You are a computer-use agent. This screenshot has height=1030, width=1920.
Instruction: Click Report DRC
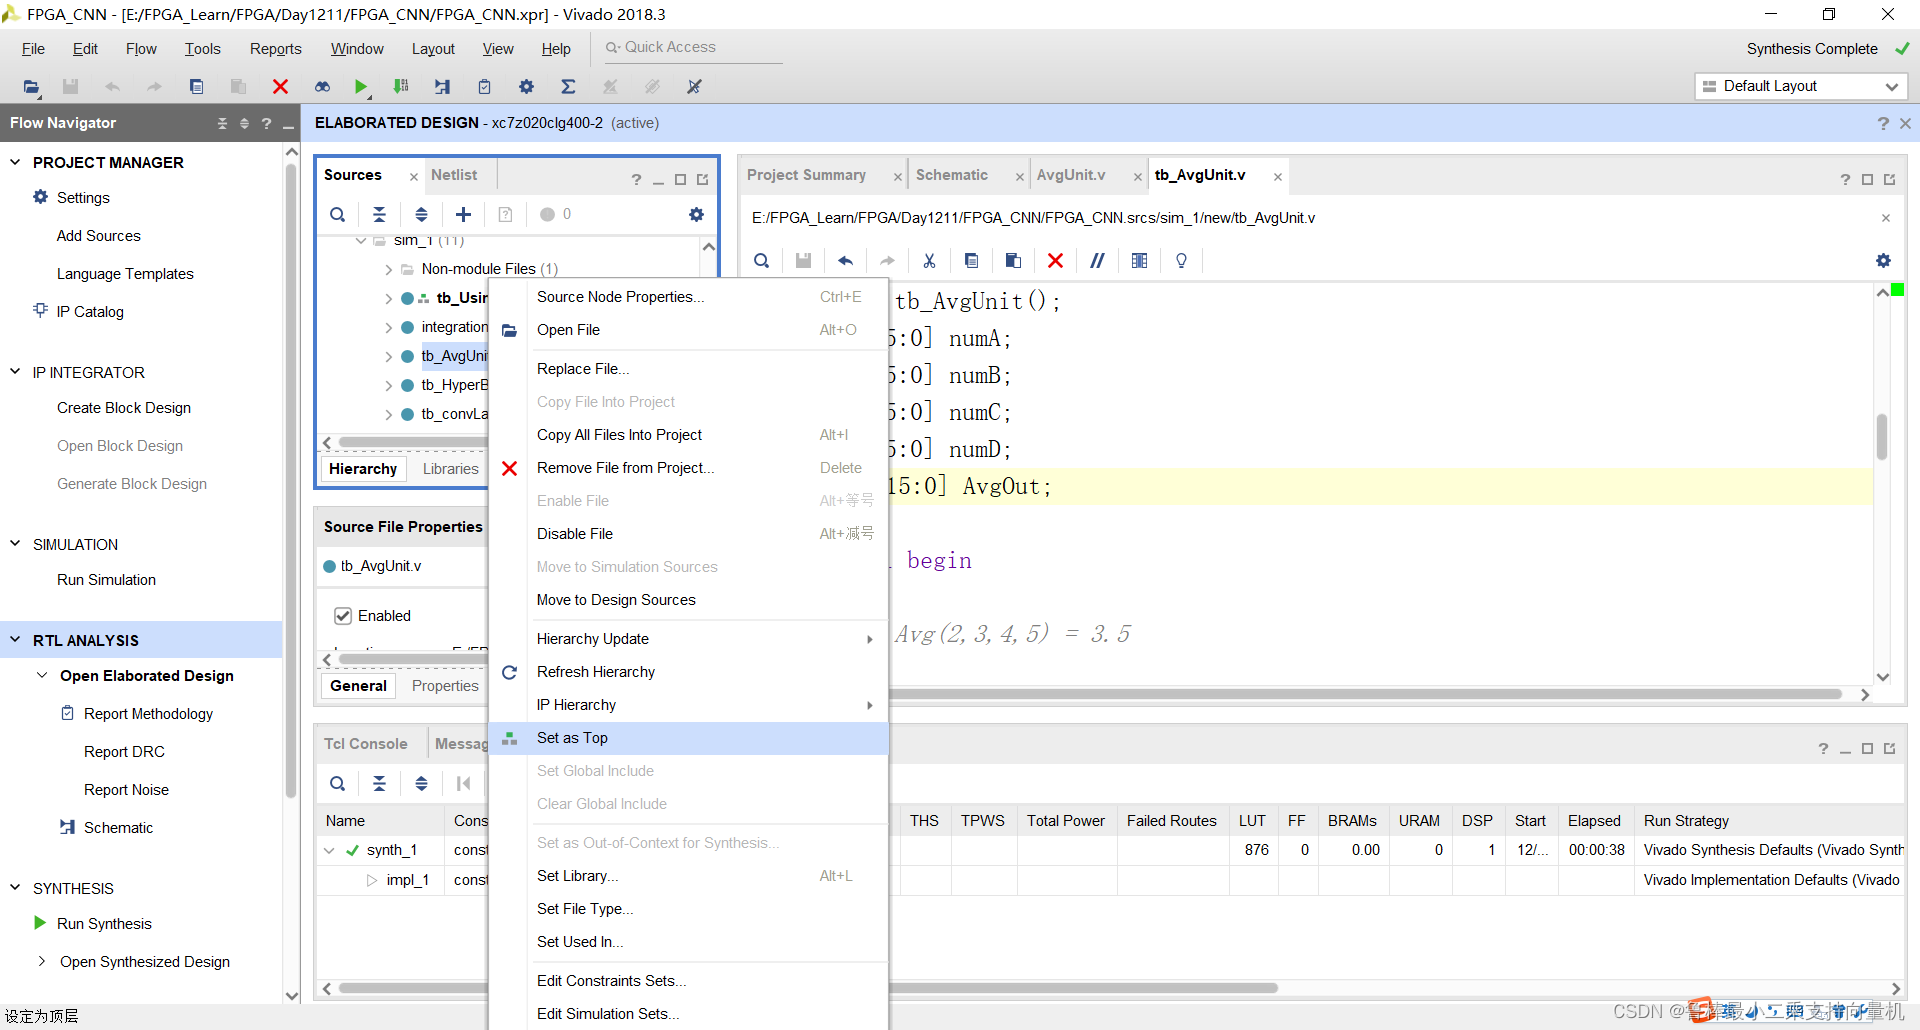[124, 752]
